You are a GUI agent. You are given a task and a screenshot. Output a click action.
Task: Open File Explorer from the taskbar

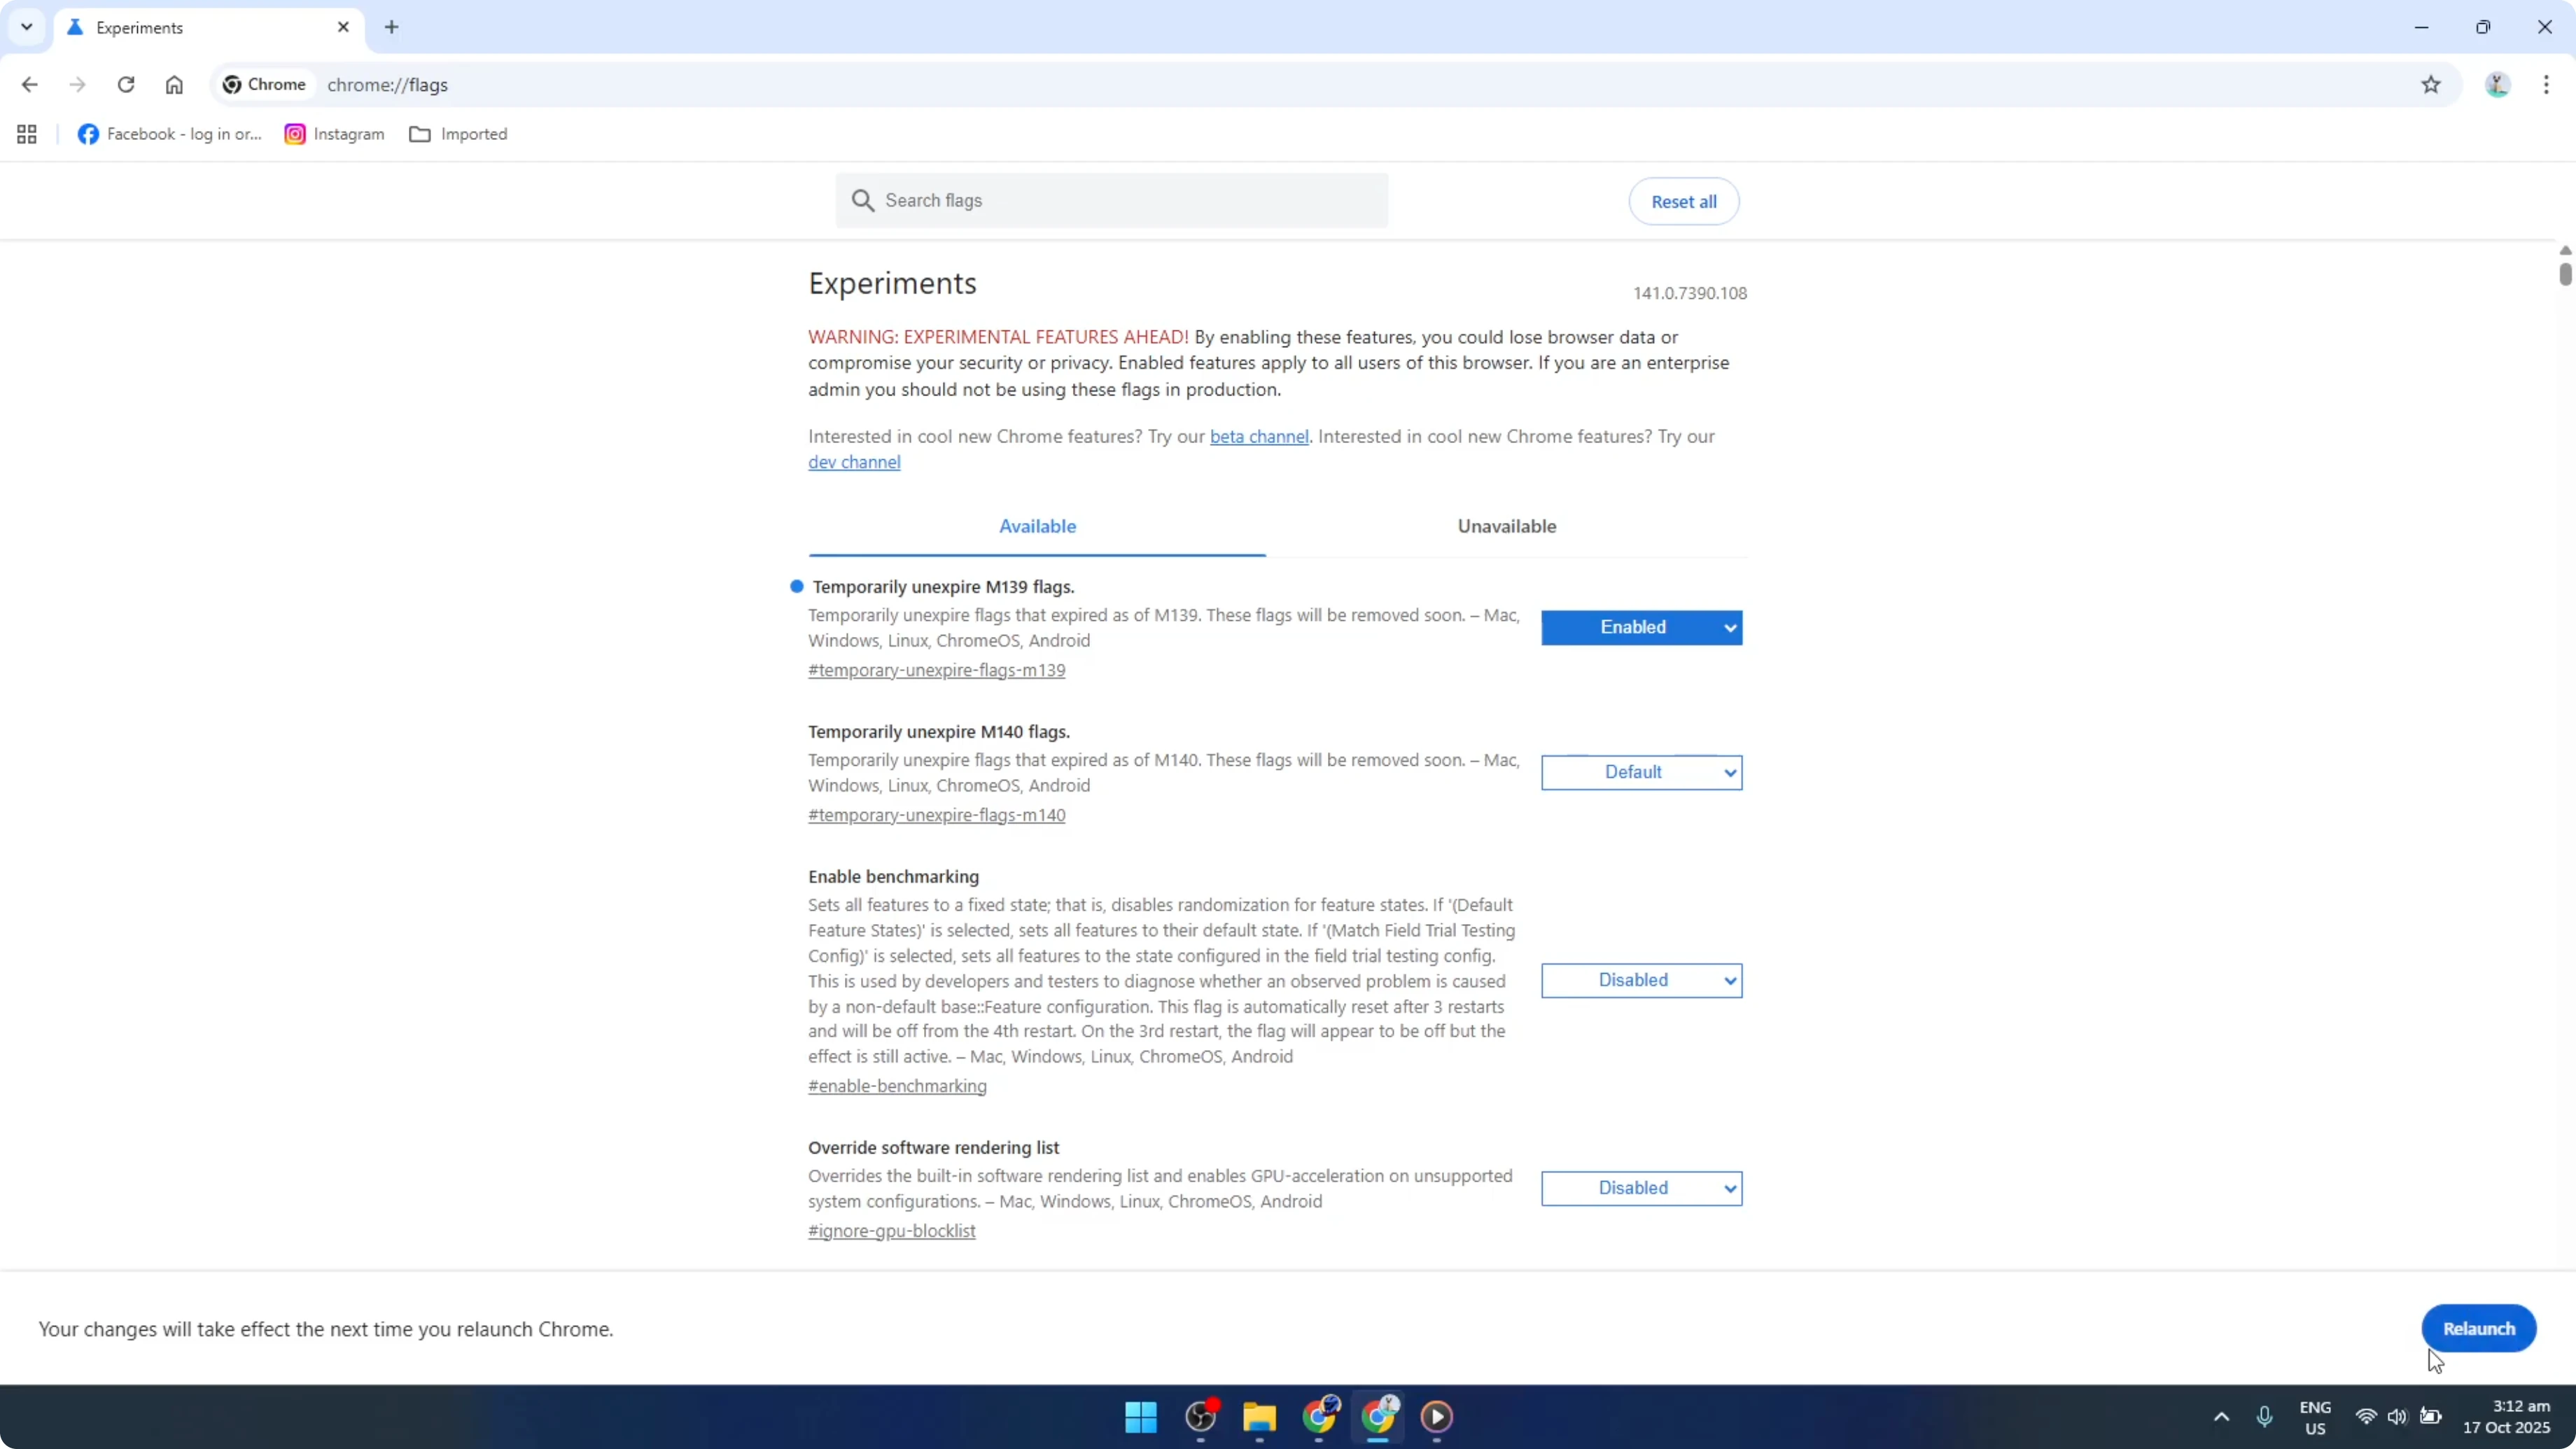tap(1259, 1417)
